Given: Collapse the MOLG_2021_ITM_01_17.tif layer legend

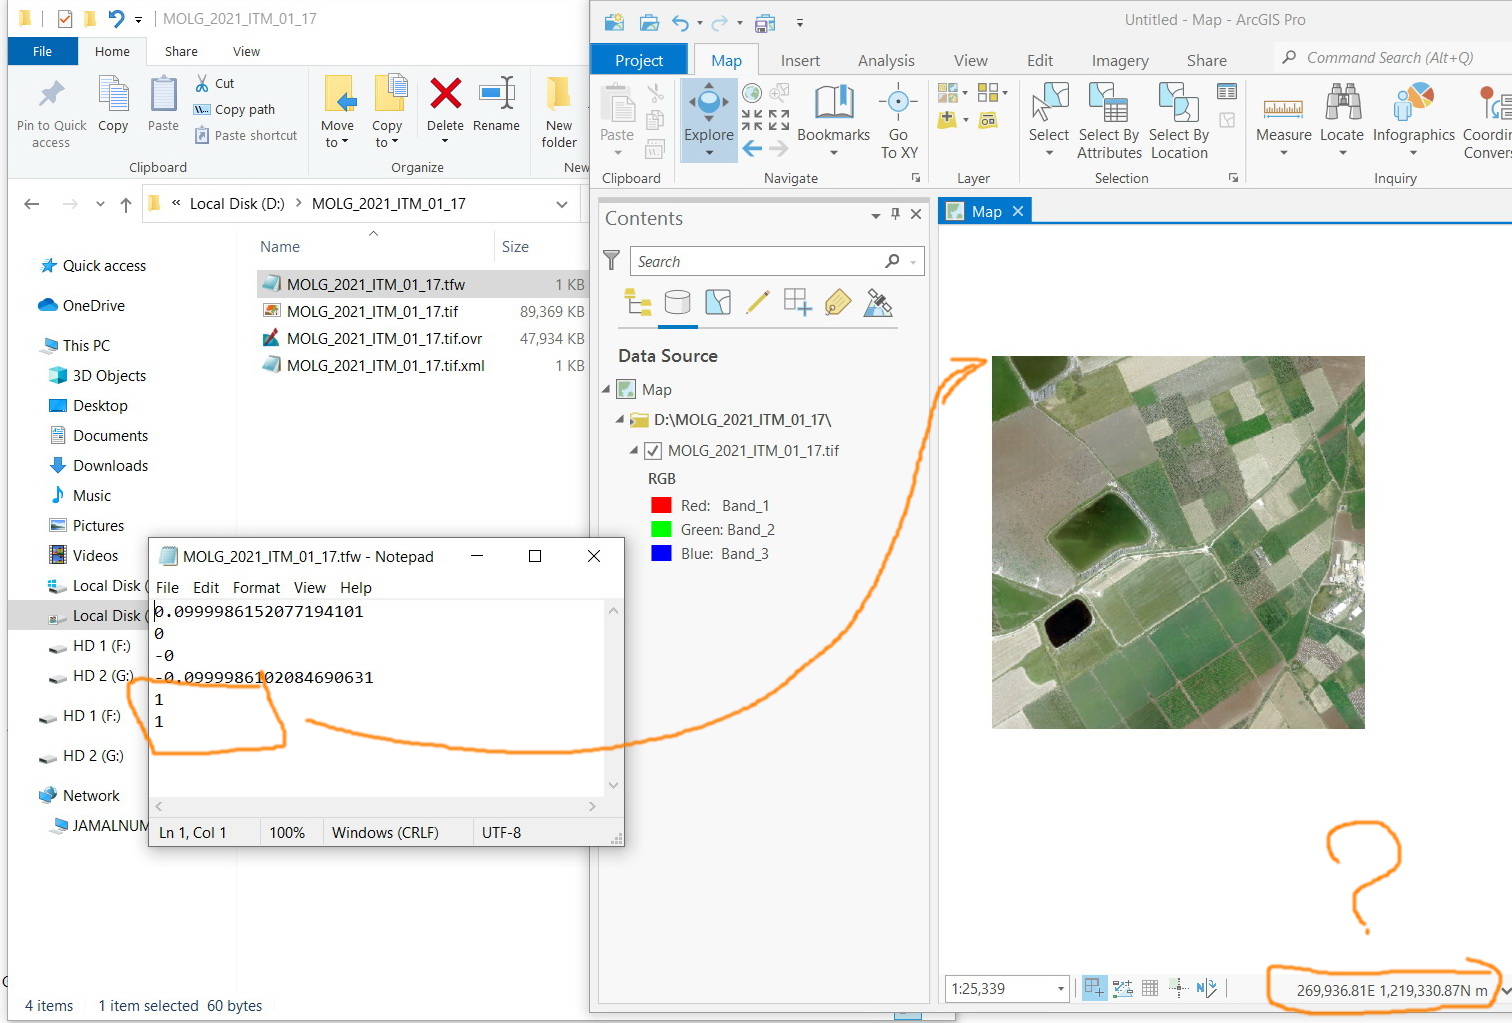Looking at the screenshot, I should tap(634, 451).
